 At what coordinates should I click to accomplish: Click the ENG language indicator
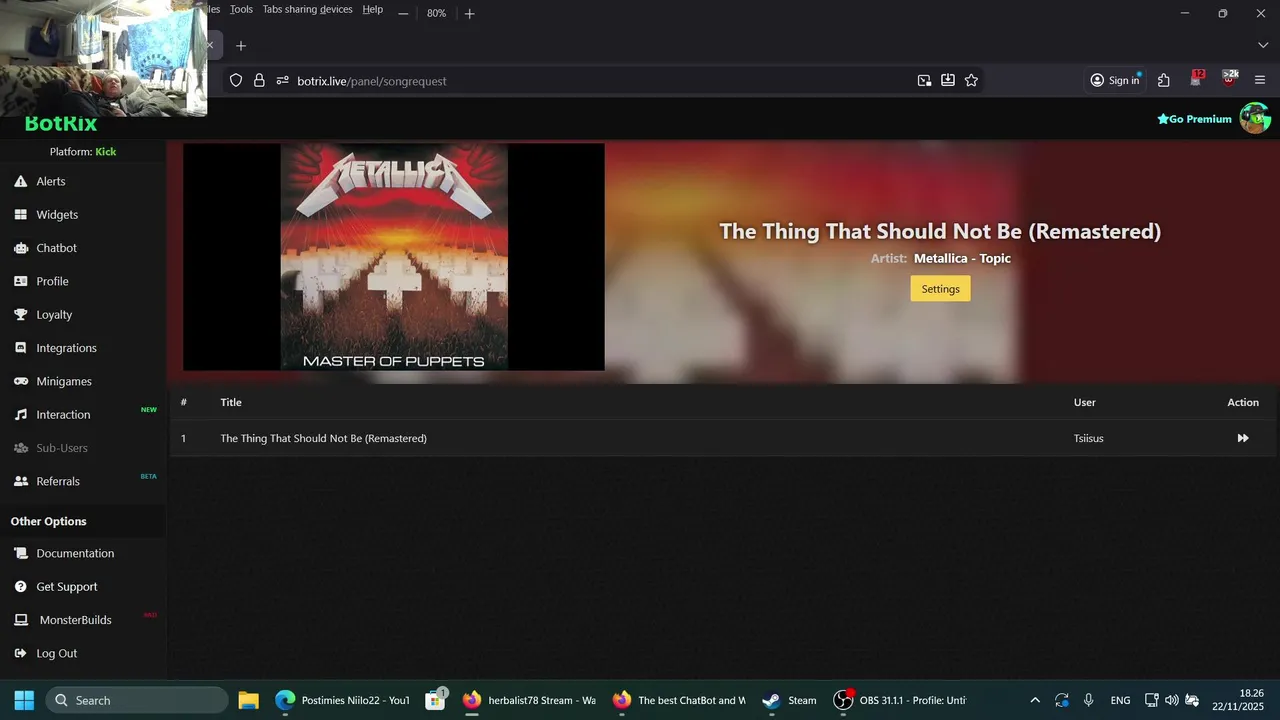point(1120,700)
